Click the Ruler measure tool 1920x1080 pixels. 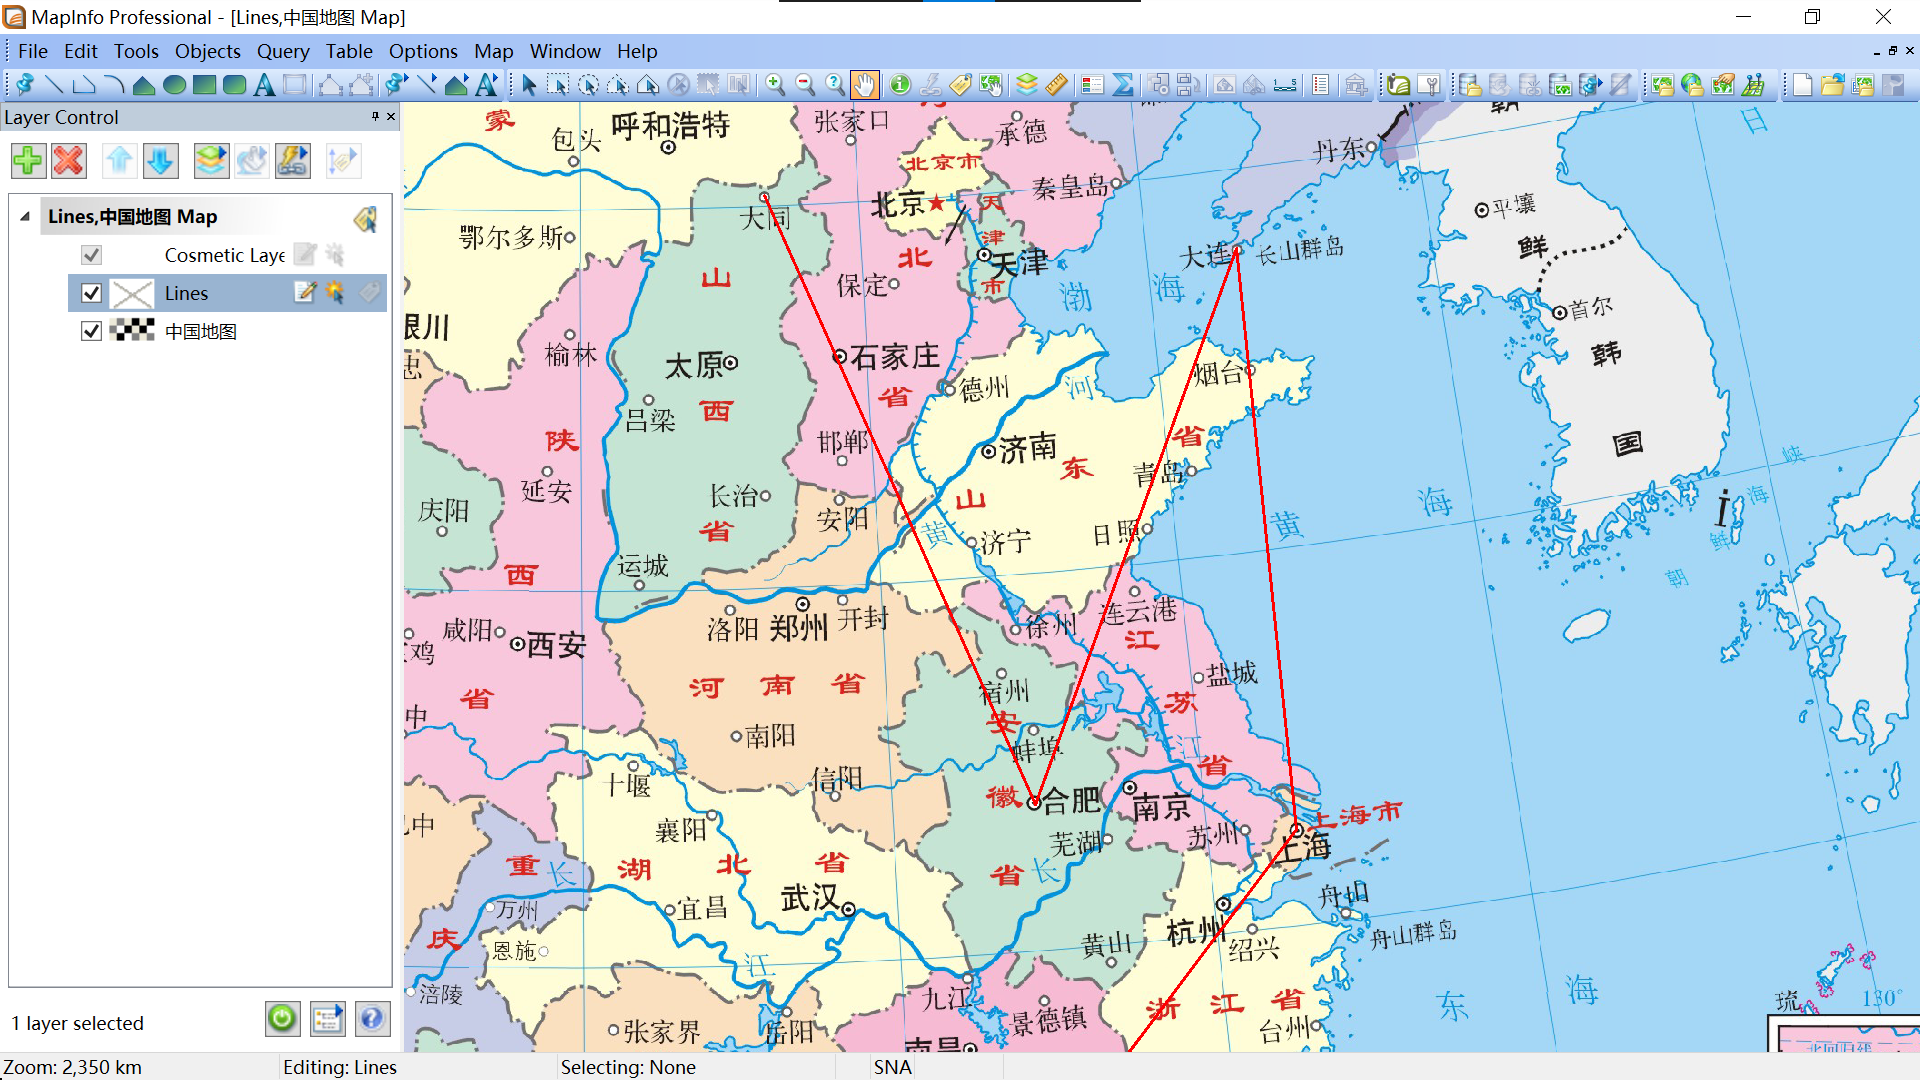1057,85
